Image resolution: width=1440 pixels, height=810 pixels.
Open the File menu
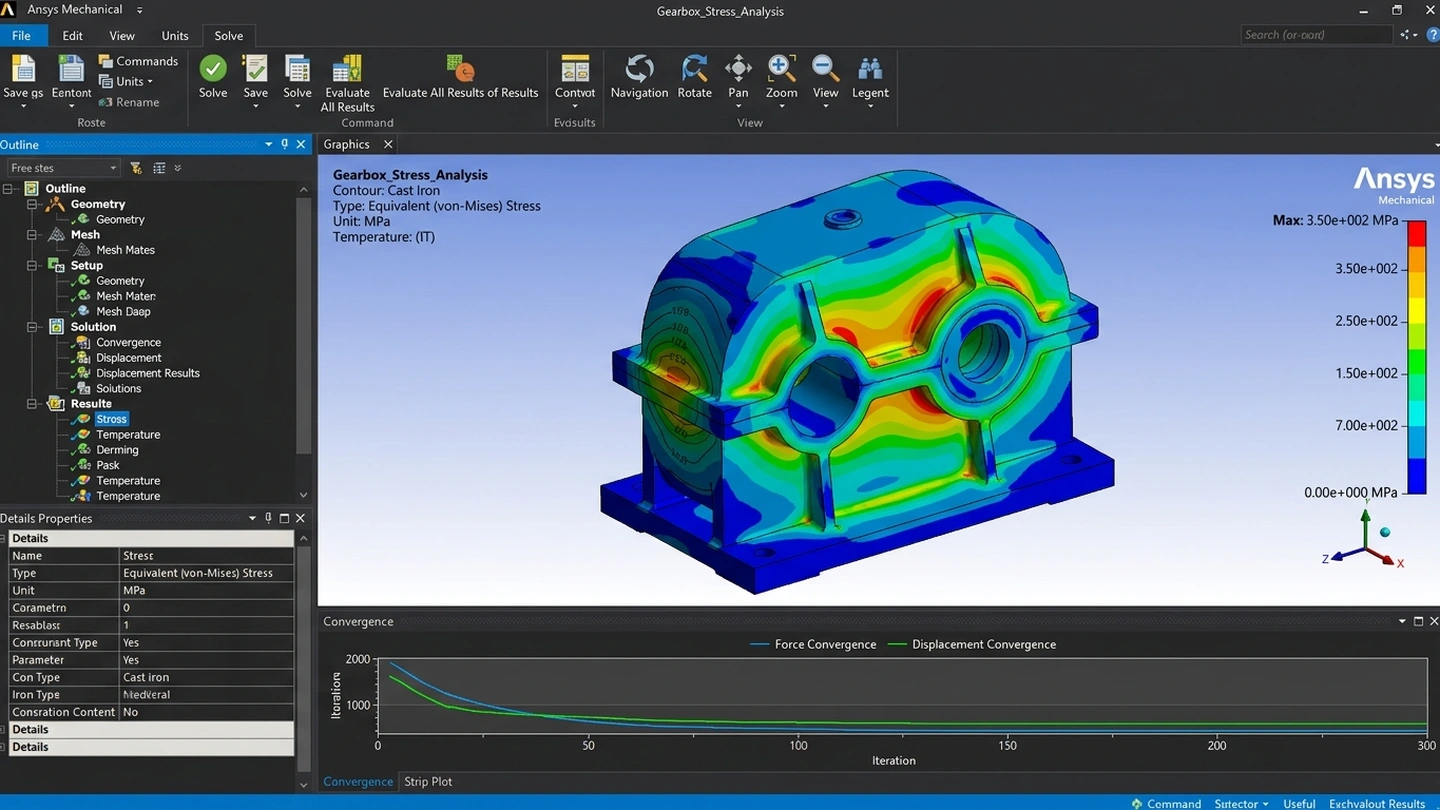21,35
